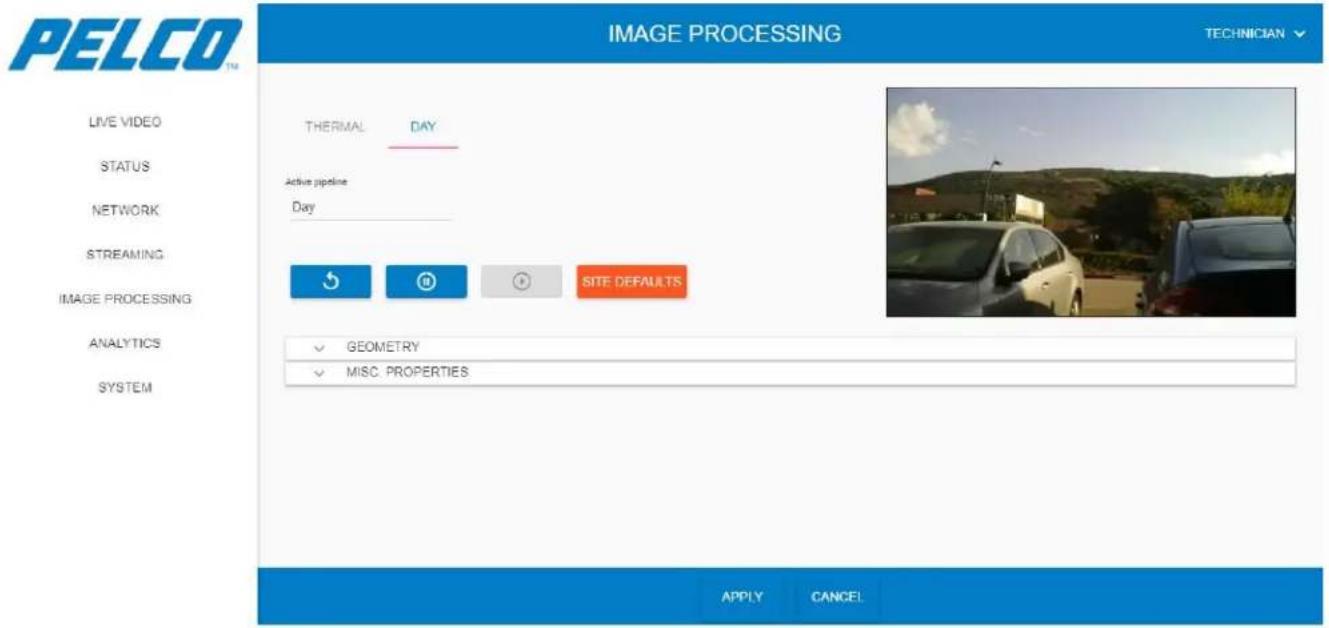Open STREAMING settings

coord(125,255)
